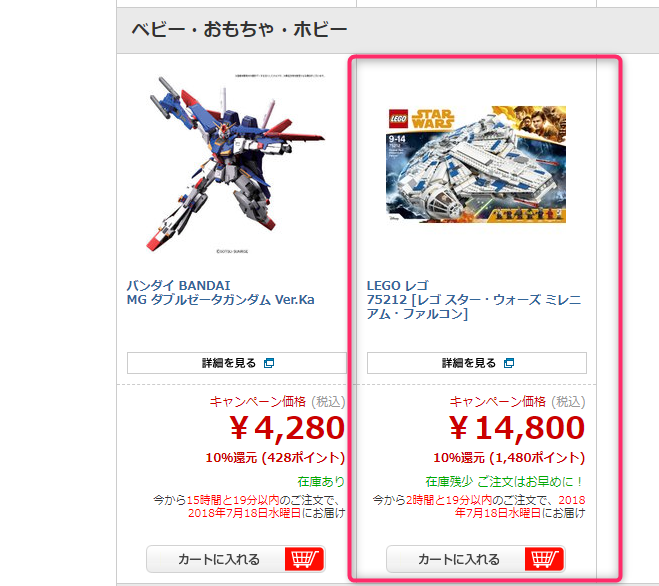Image resolution: width=659 pixels, height=586 pixels.
Task: Click 詳細を見る for LEGO Millennium Falcon
Action: coord(477,363)
